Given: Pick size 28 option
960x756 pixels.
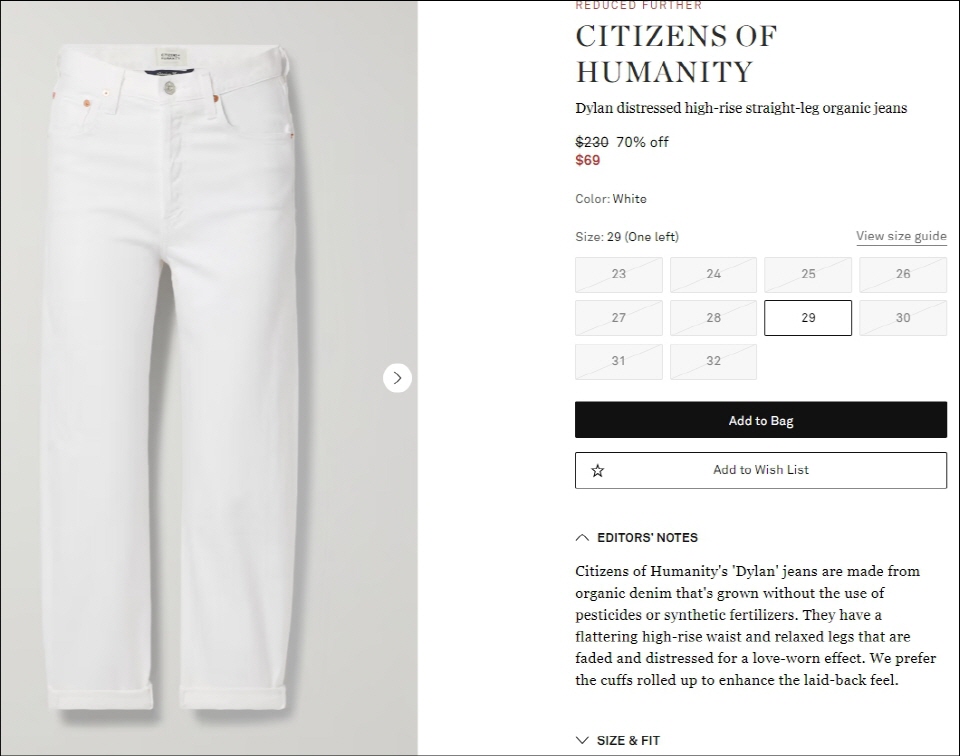Looking at the screenshot, I should [713, 318].
